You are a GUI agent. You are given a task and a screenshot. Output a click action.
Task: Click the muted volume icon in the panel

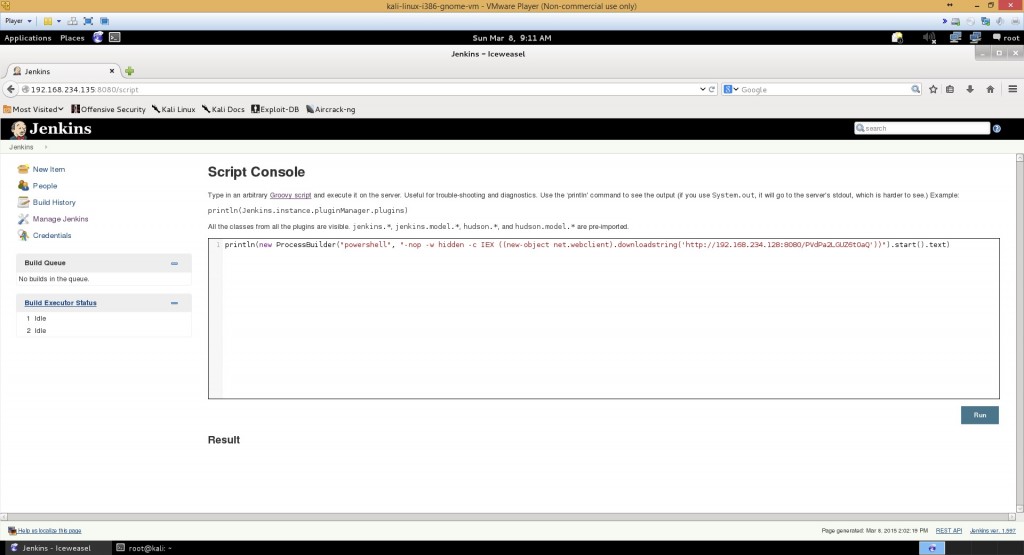(x=929, y=38)
